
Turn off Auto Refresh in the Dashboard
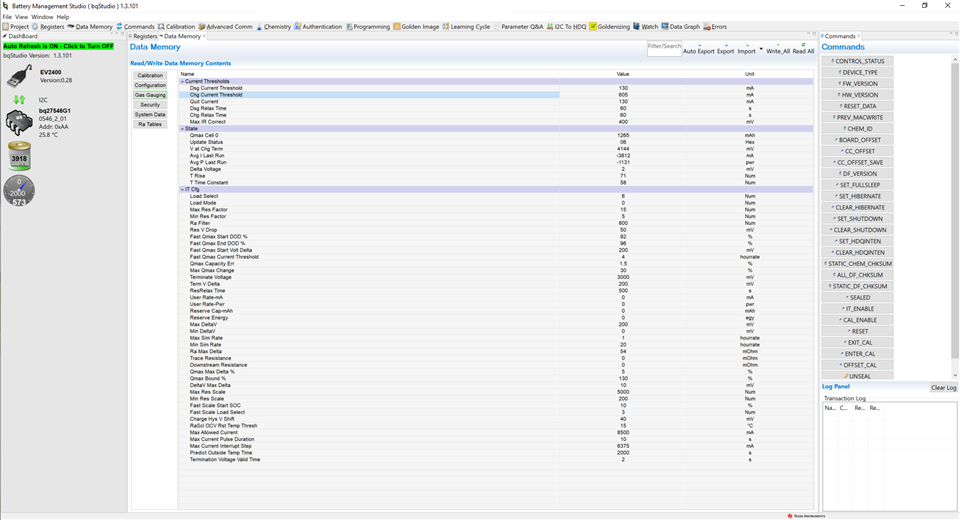pos(58,46)
